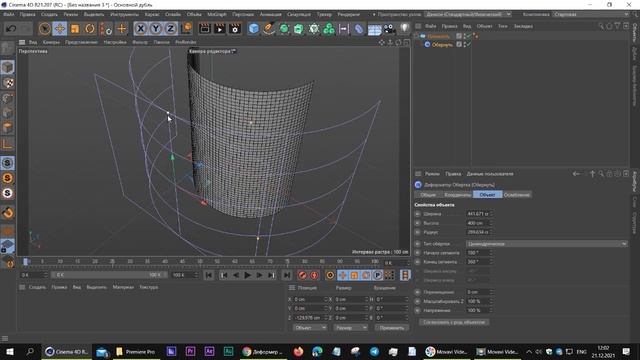640x360 pixels.
Task: Open the MoGraph menu
Action: pos(217,14)
